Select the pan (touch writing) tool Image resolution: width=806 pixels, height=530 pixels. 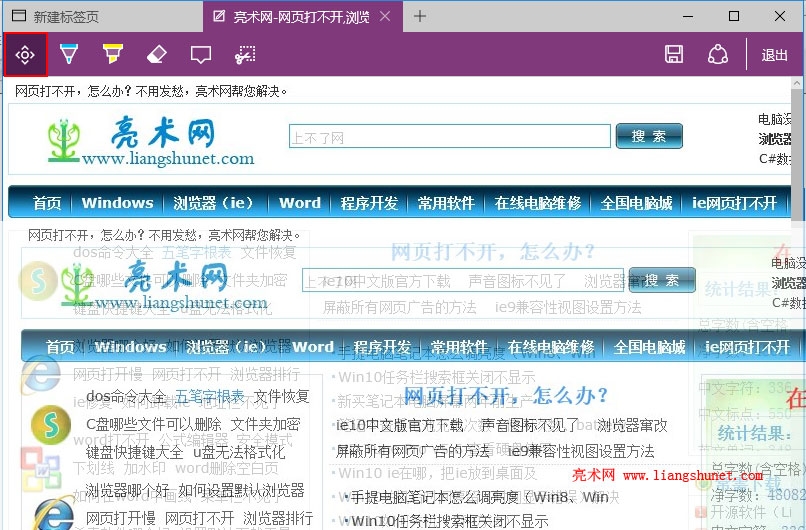(25, 54)
